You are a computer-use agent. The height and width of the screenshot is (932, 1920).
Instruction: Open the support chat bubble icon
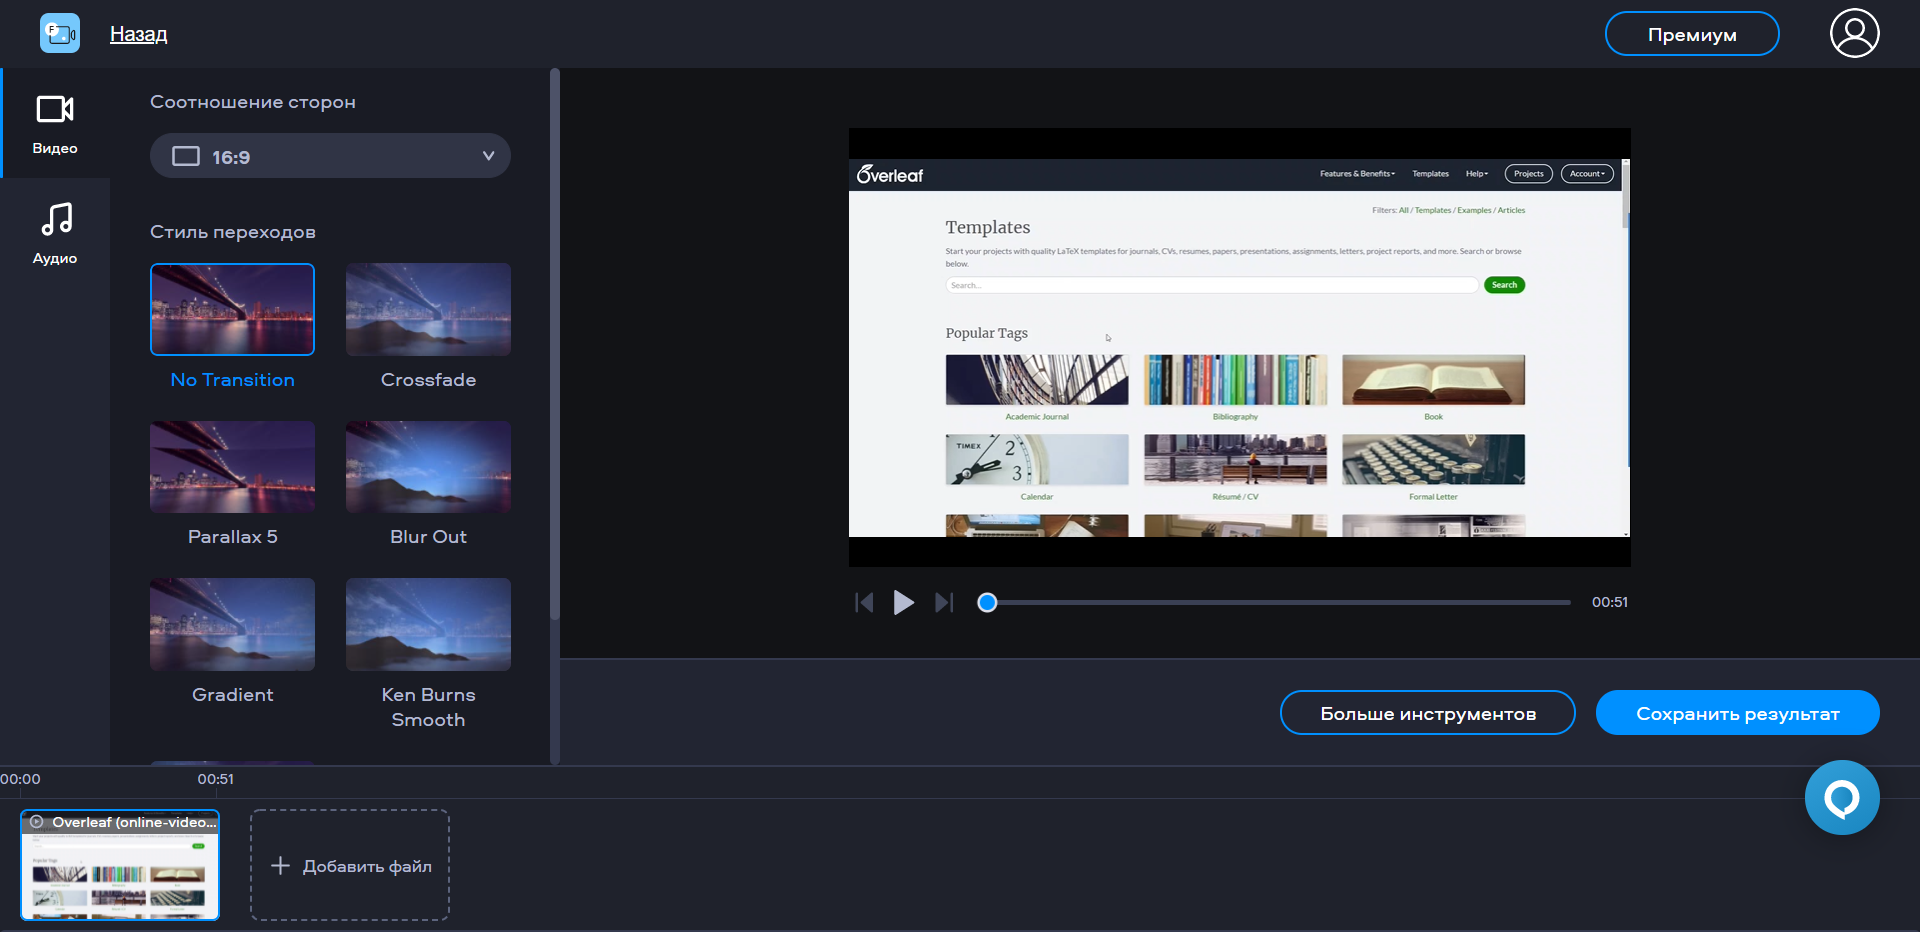(1841, 798)
